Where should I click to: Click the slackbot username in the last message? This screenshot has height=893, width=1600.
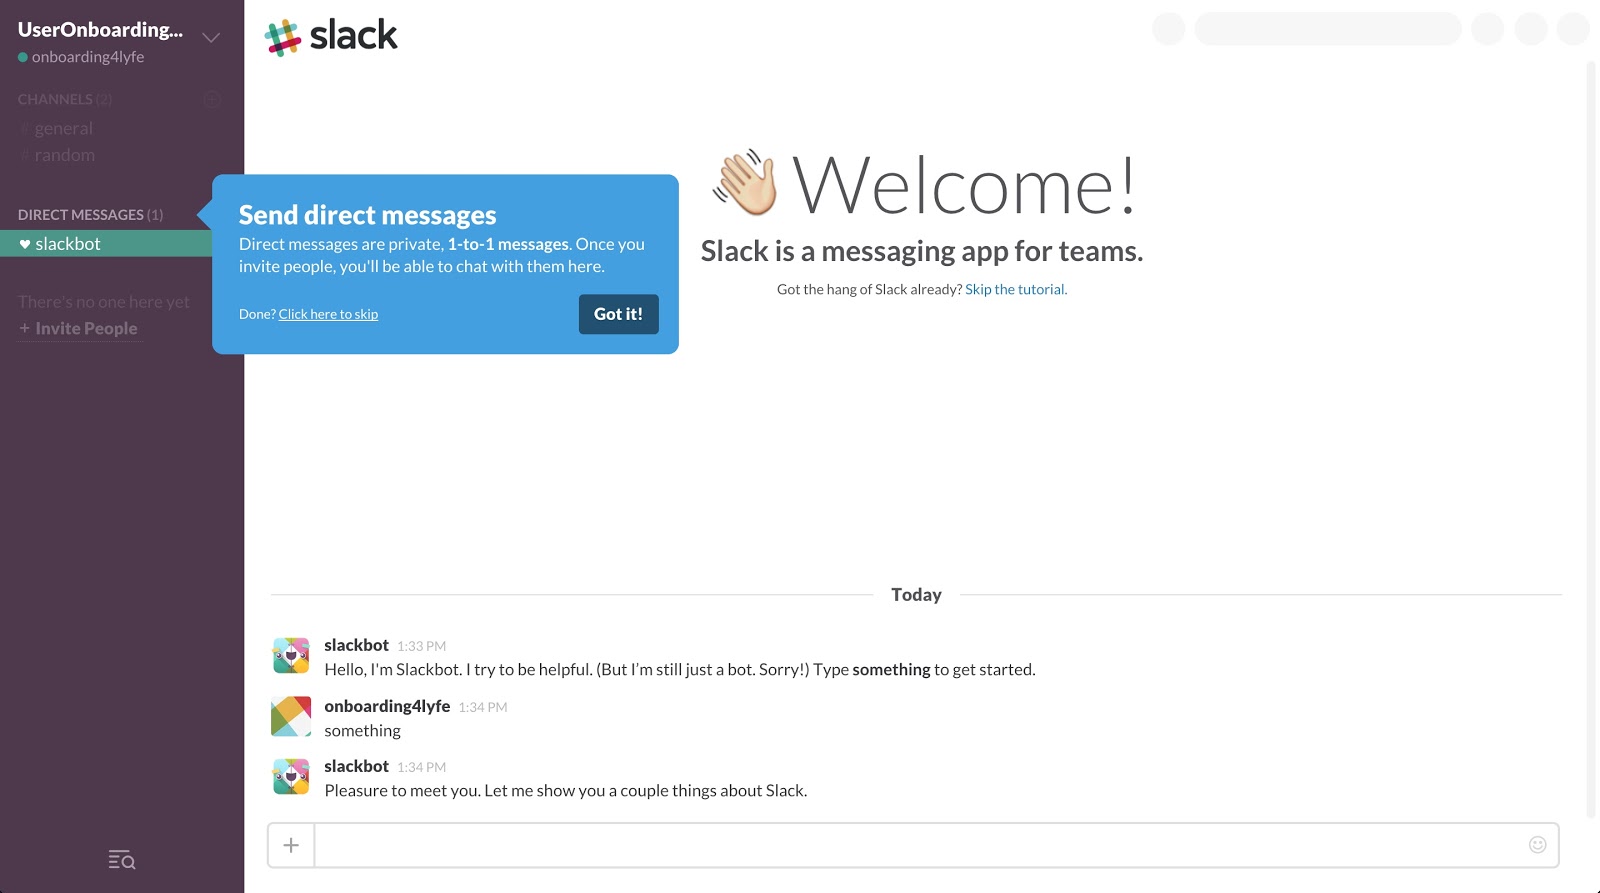(x=356, y=766)
